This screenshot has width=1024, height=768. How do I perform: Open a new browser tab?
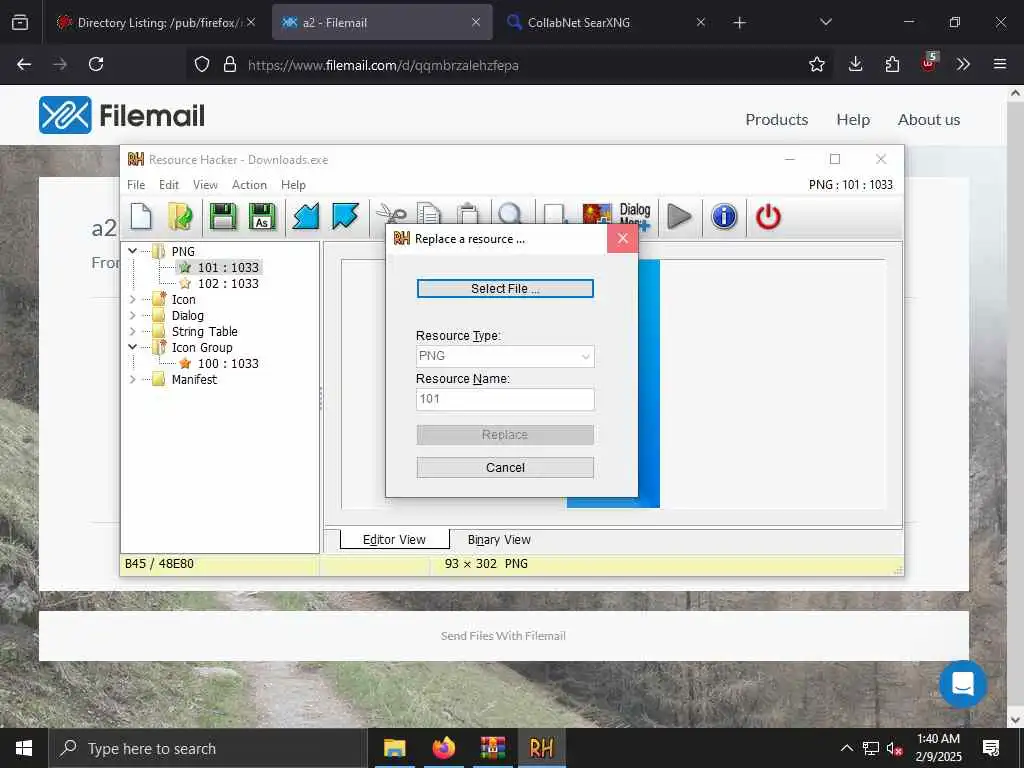739,23
